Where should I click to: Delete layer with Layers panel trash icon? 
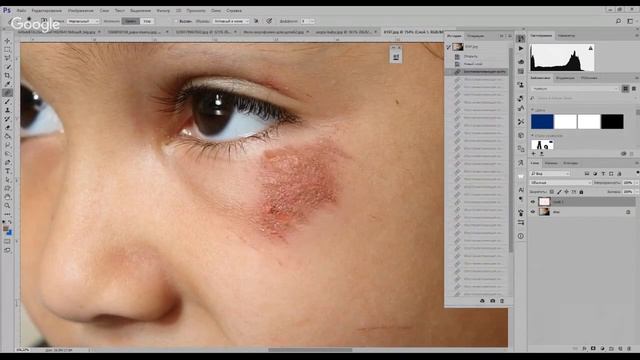629,349
